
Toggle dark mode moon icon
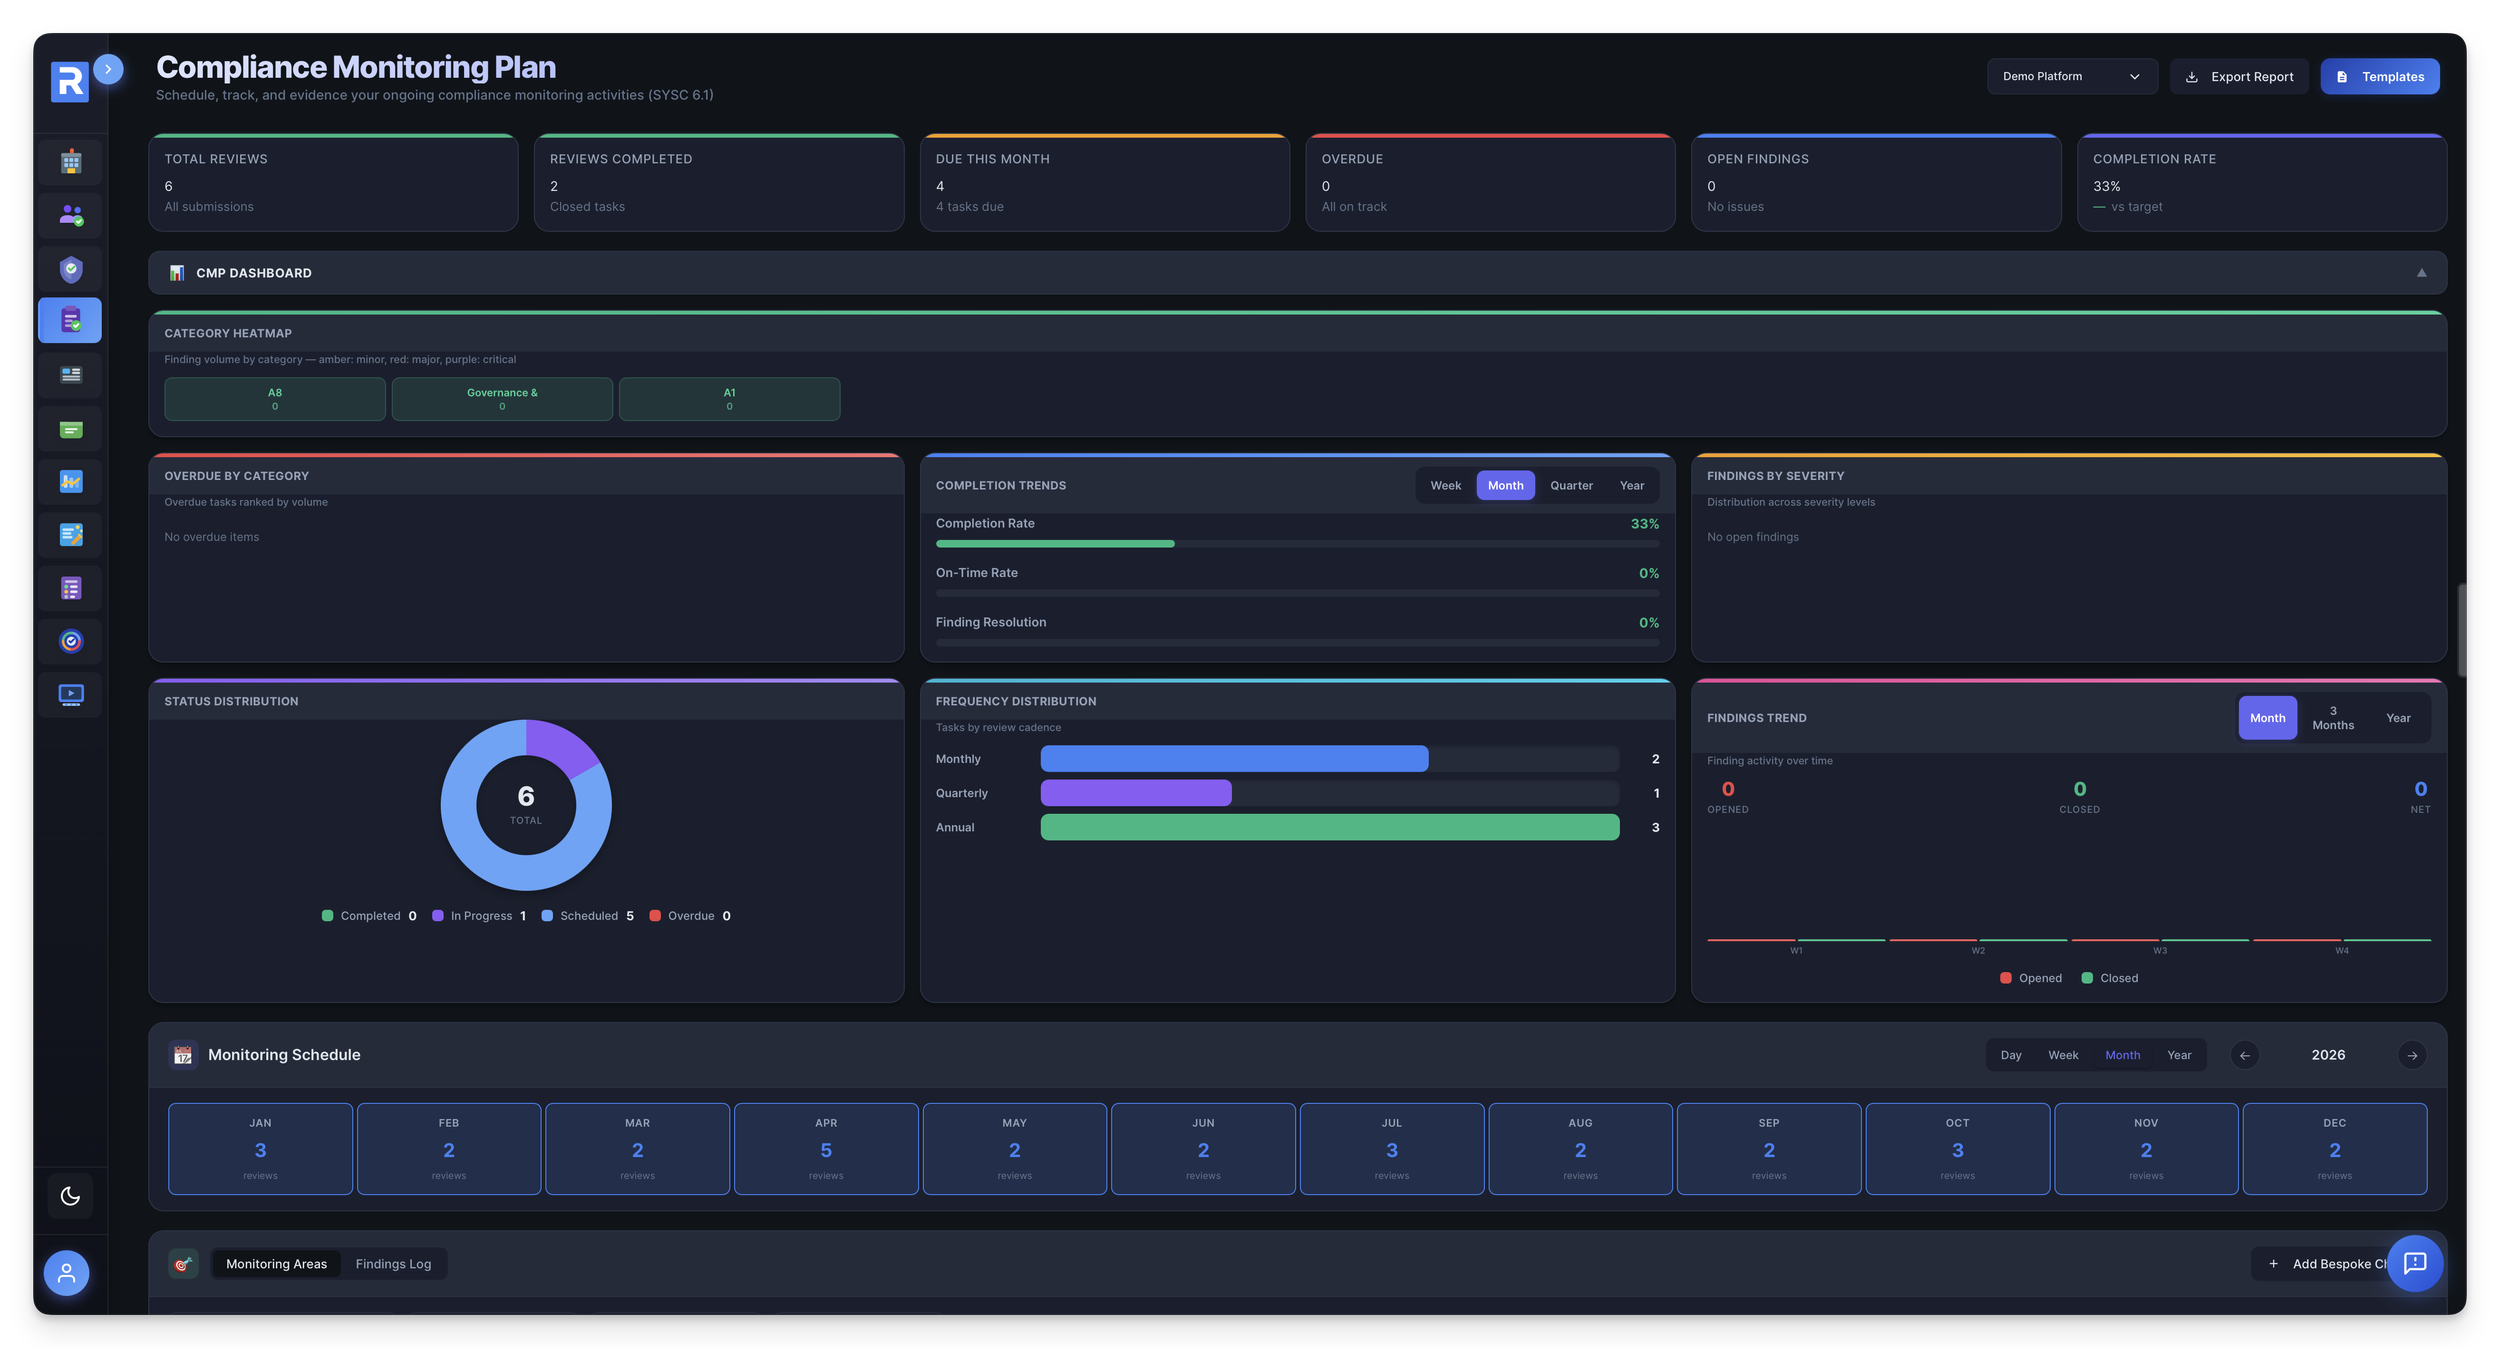click(70, 1196)
